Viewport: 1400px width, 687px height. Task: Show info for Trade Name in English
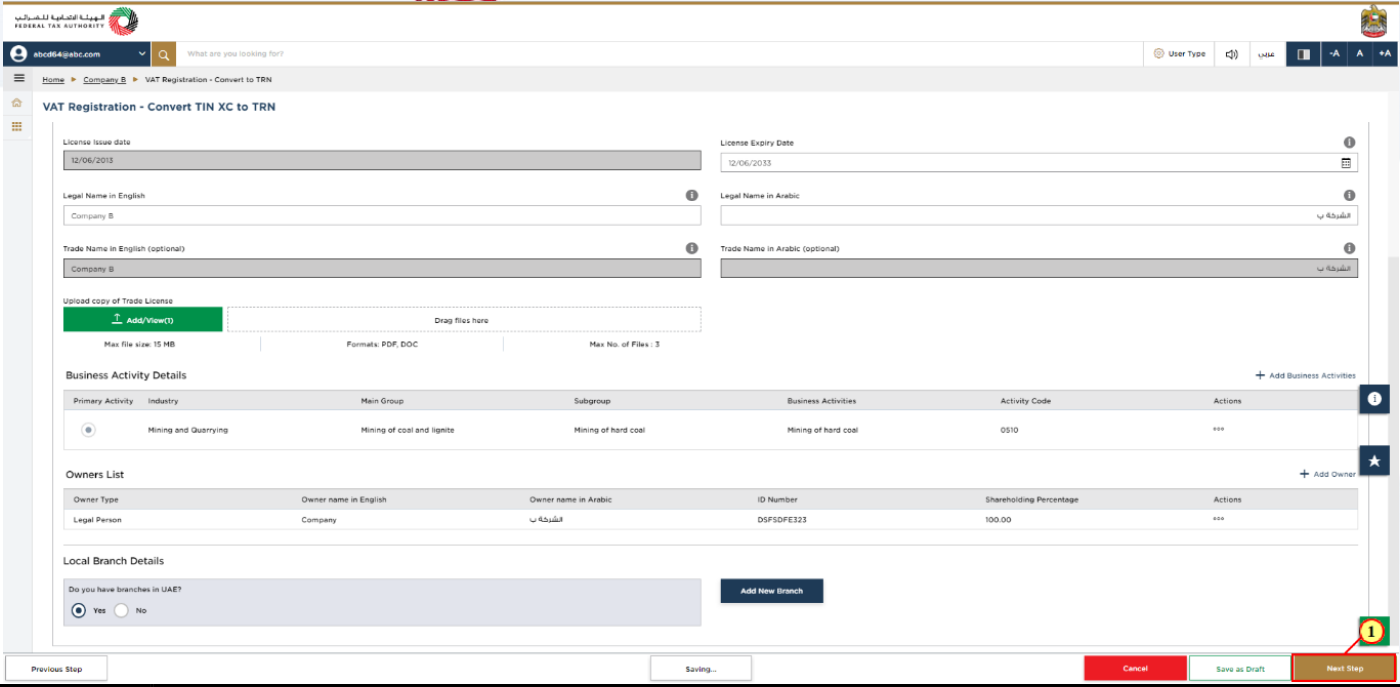[x=692, y=248]
